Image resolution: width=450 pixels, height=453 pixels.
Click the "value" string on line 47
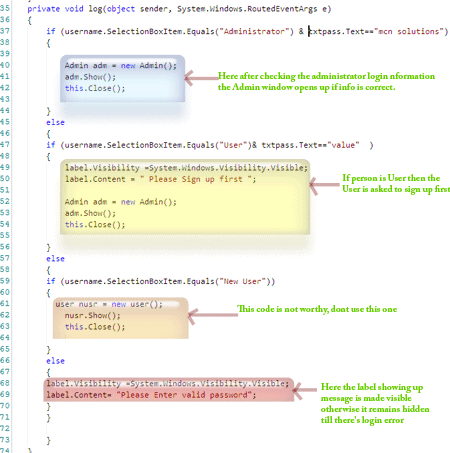(343, 145)
